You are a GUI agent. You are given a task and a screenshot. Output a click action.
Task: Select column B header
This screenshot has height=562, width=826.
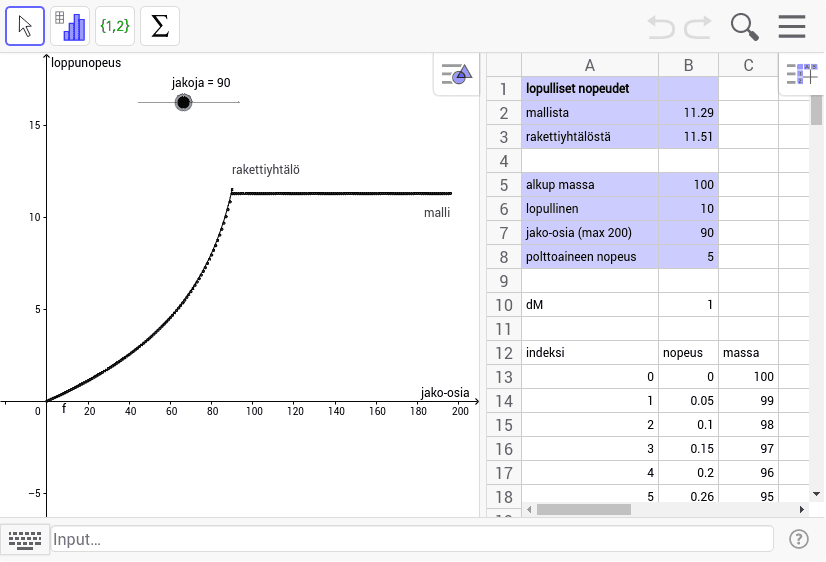689,65
